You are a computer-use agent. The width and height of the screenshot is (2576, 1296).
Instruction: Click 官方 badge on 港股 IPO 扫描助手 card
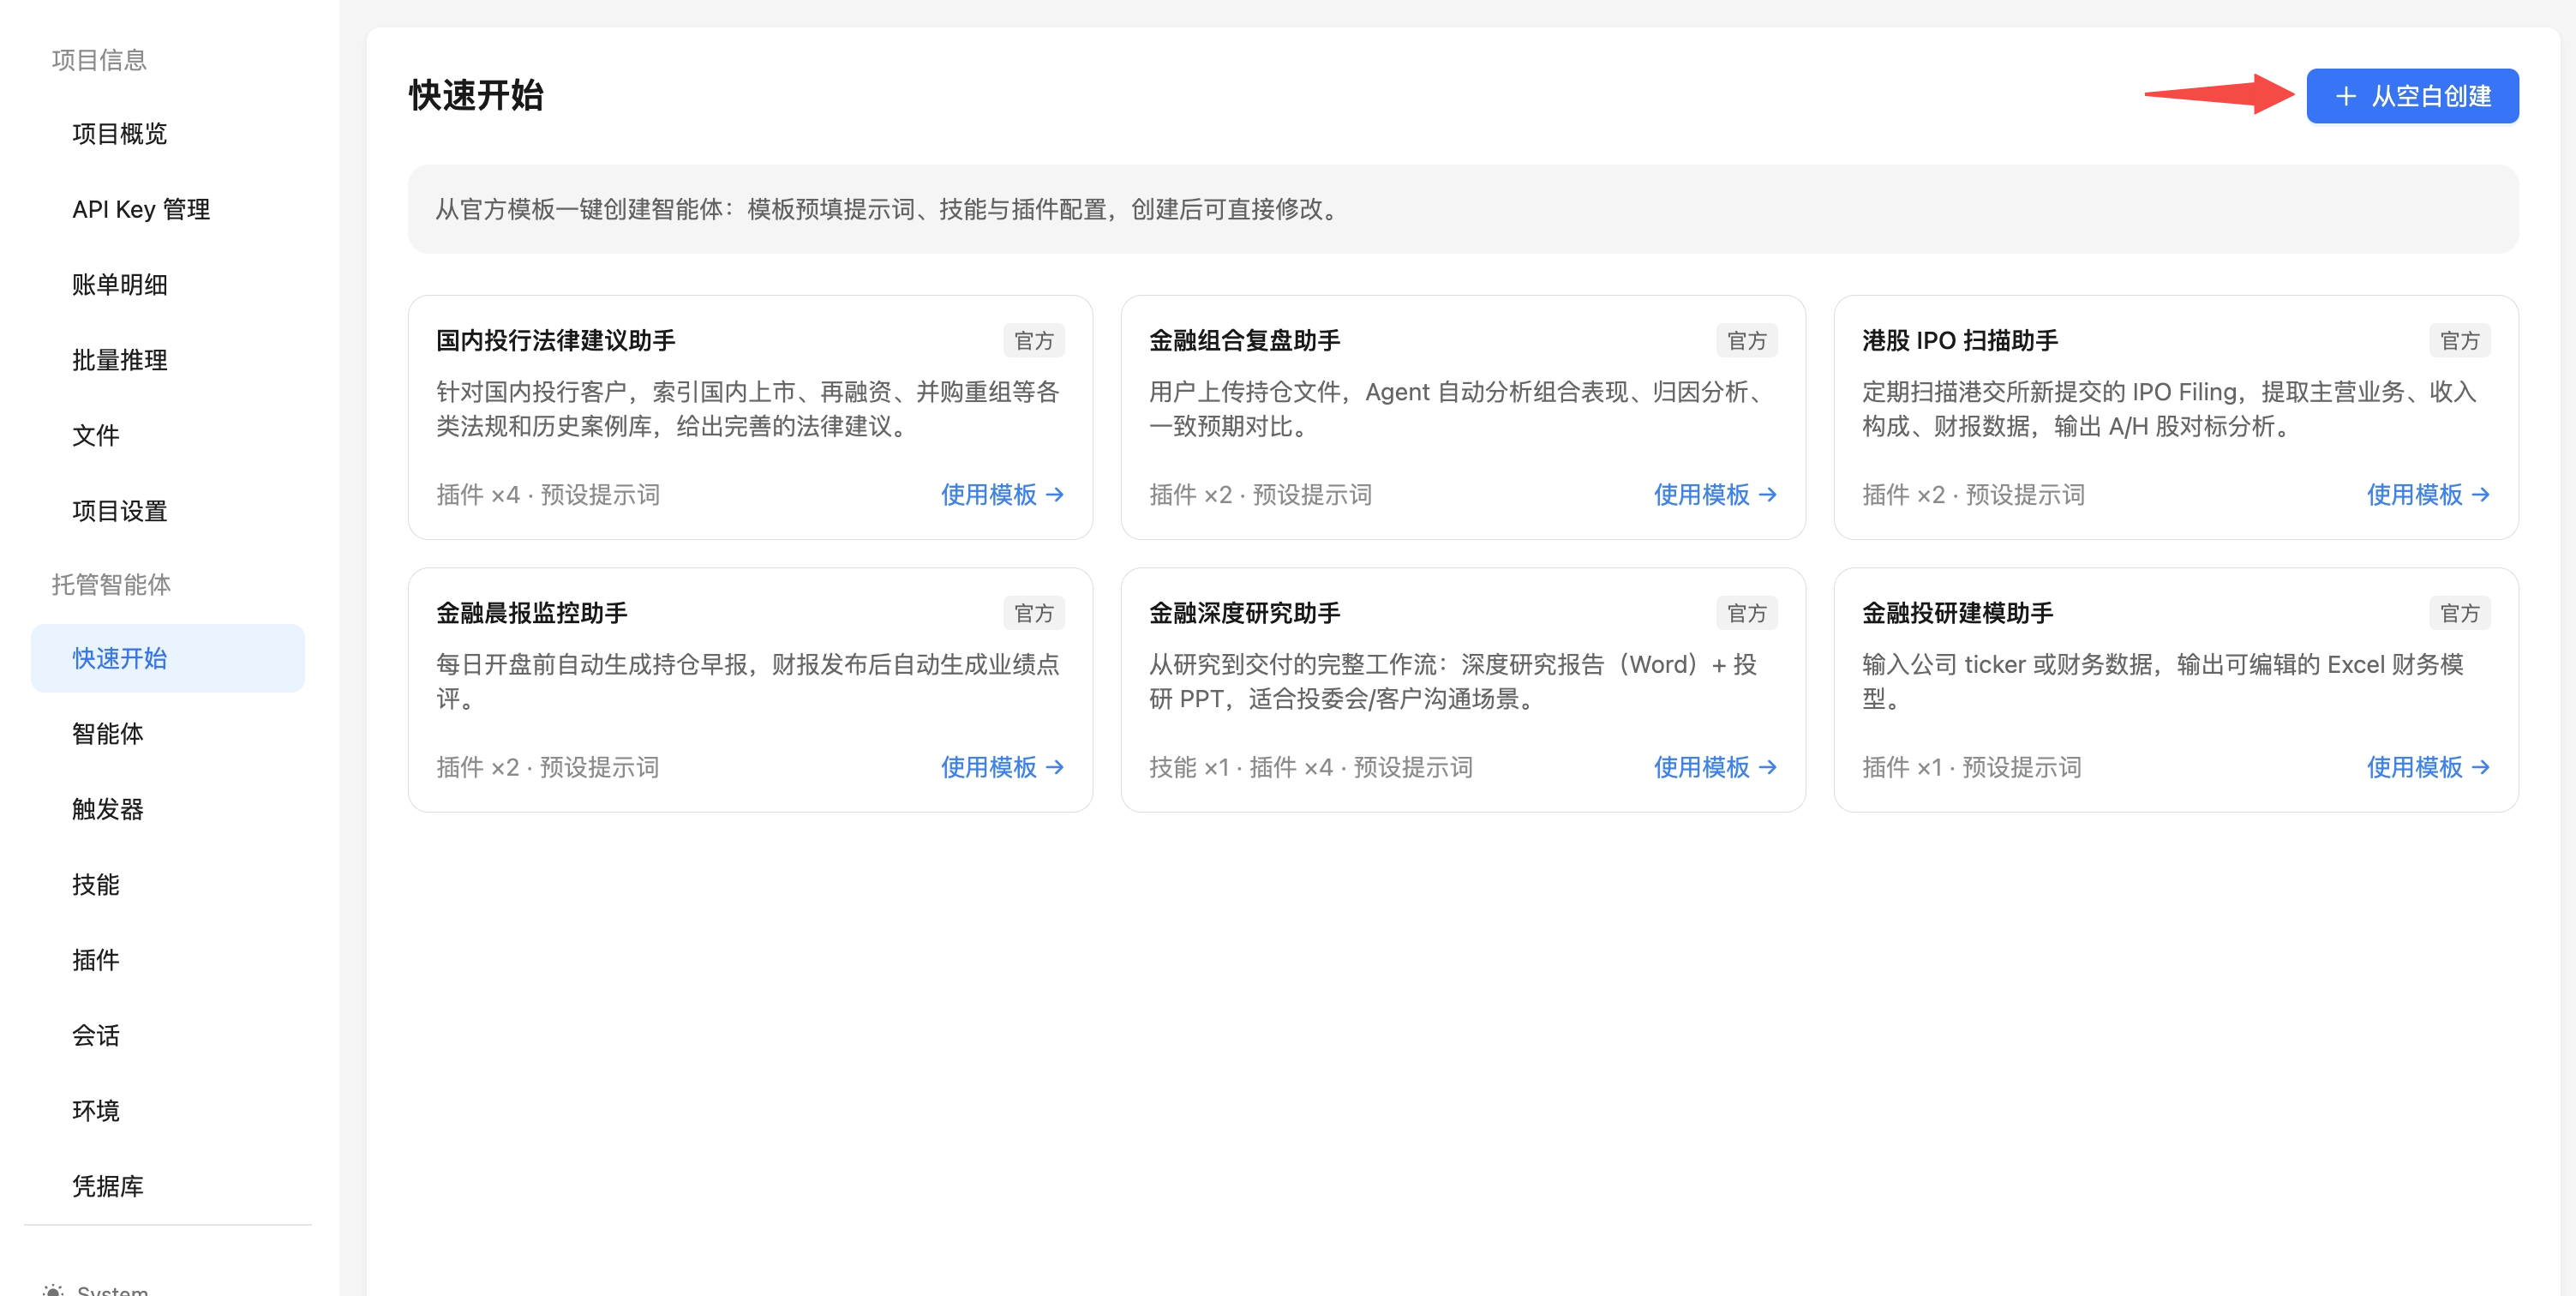2460,341
